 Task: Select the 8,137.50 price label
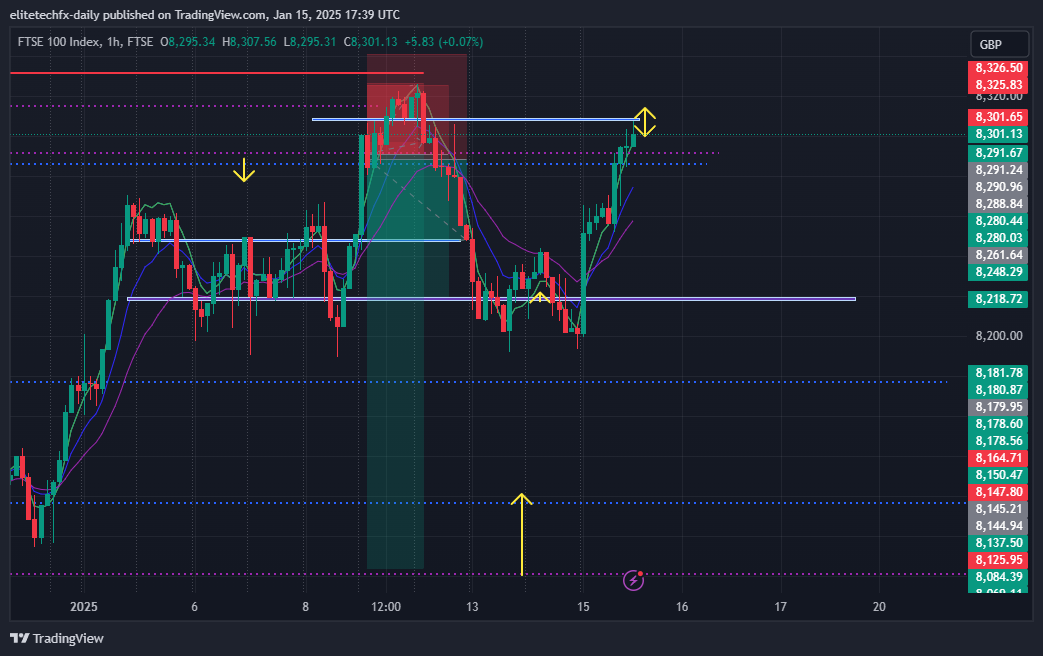998,542
